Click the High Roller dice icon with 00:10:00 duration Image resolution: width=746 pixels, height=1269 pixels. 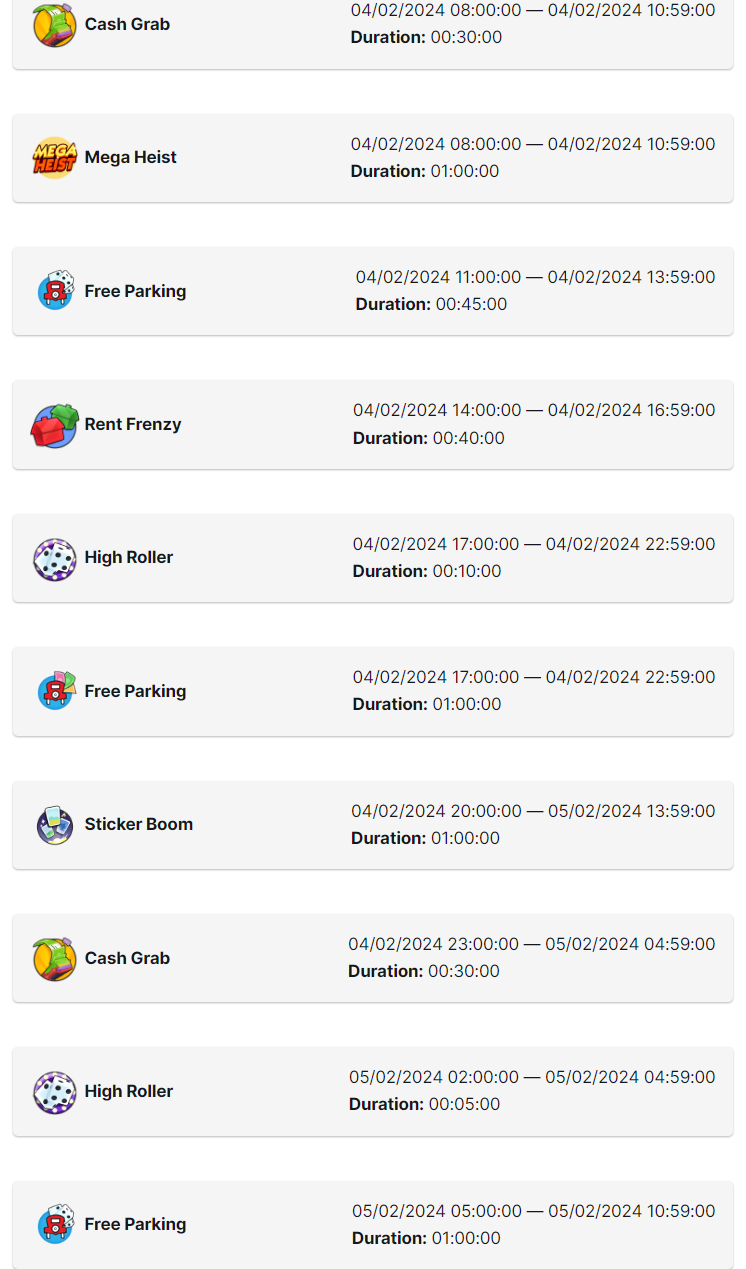(54, 559)
